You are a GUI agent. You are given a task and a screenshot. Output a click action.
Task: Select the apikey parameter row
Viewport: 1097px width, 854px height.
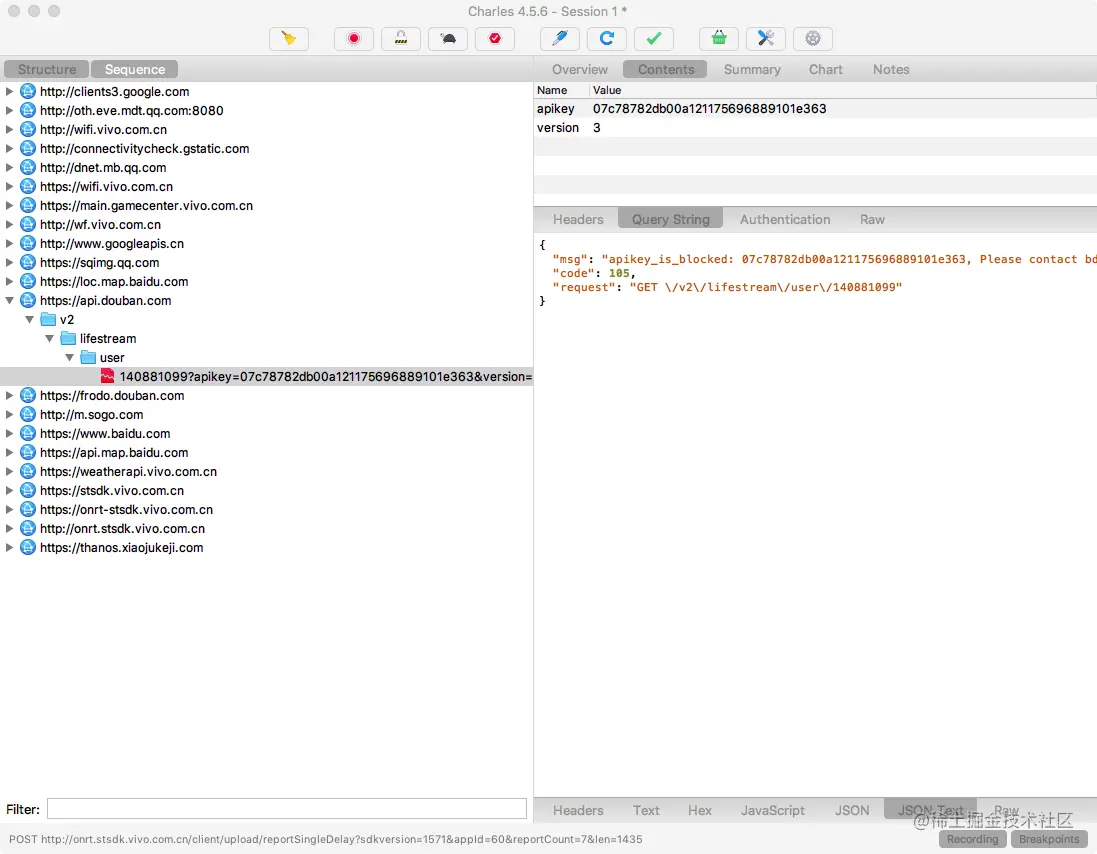815,108
